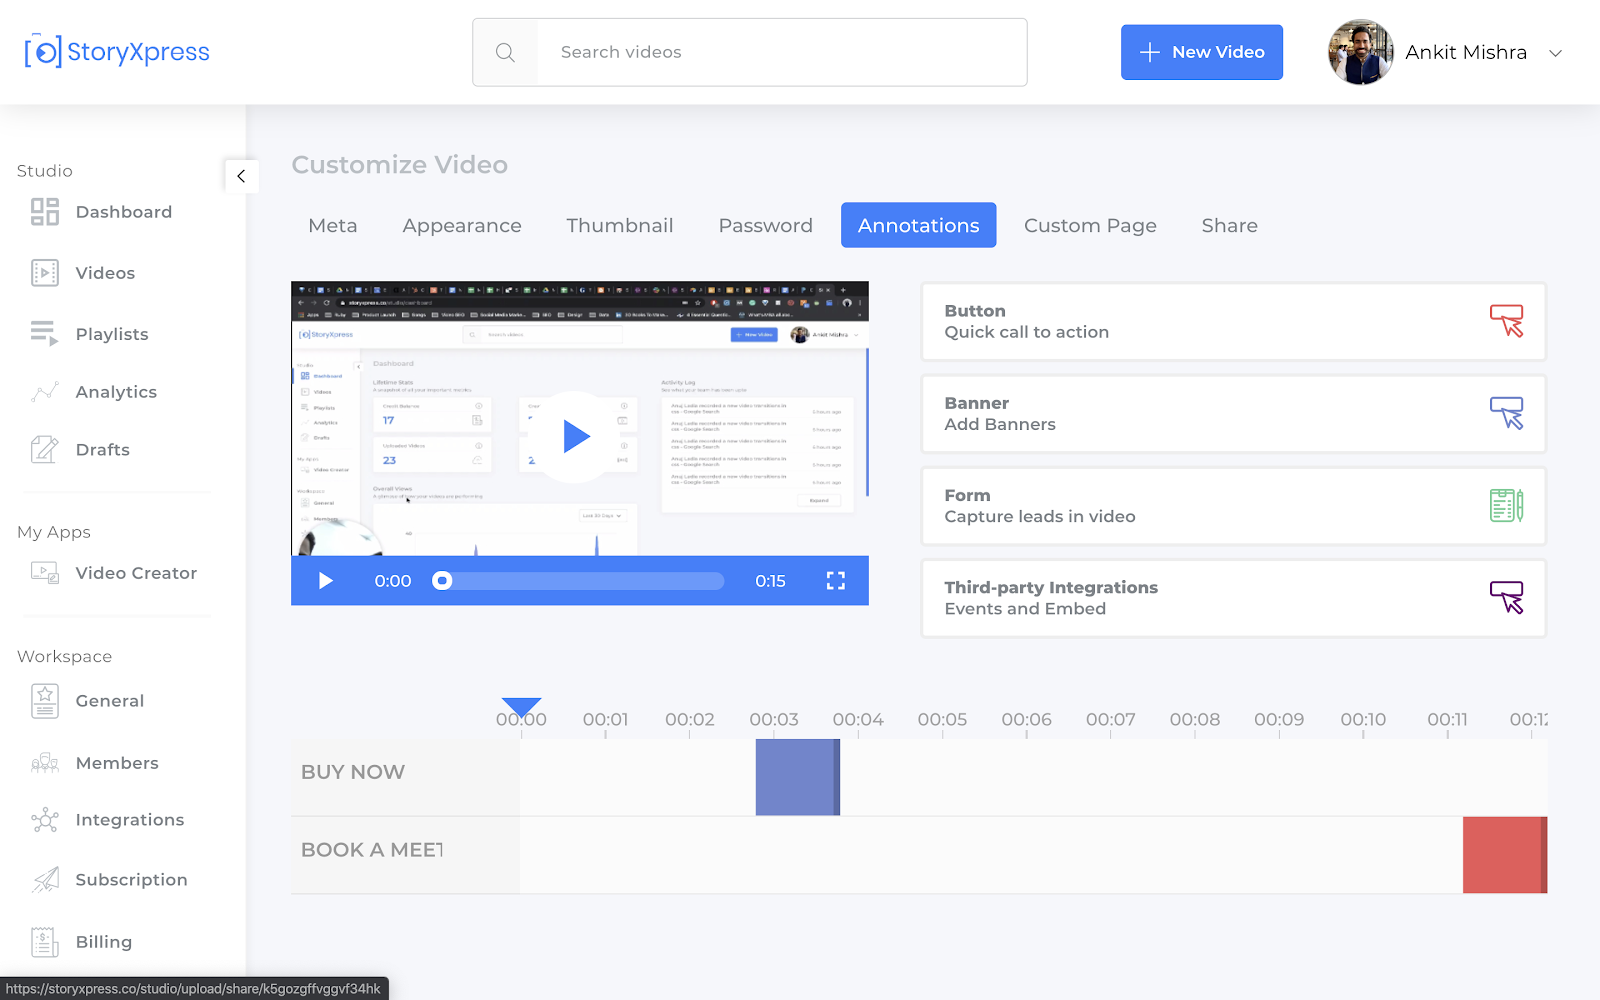This screenshot has width=1600, height=1000.
Task: Switch to the Meta tab
Action: [333, 226]
